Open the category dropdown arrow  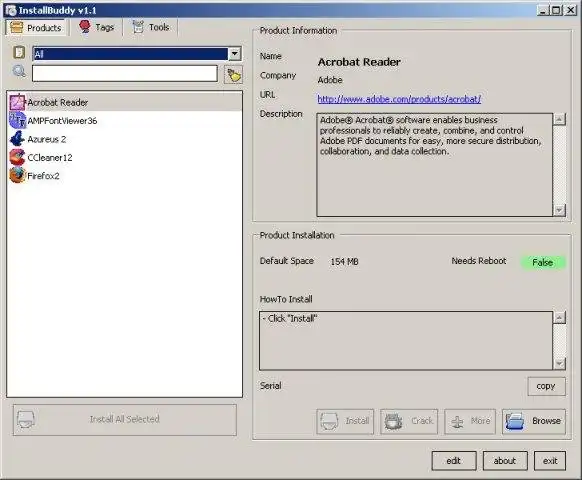point(234,54)
